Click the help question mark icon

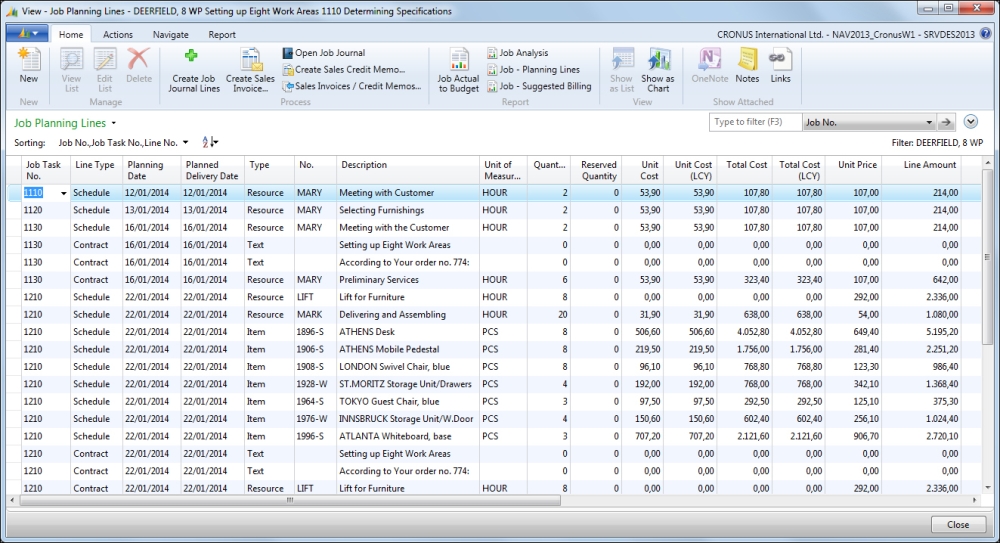point(985,34)
